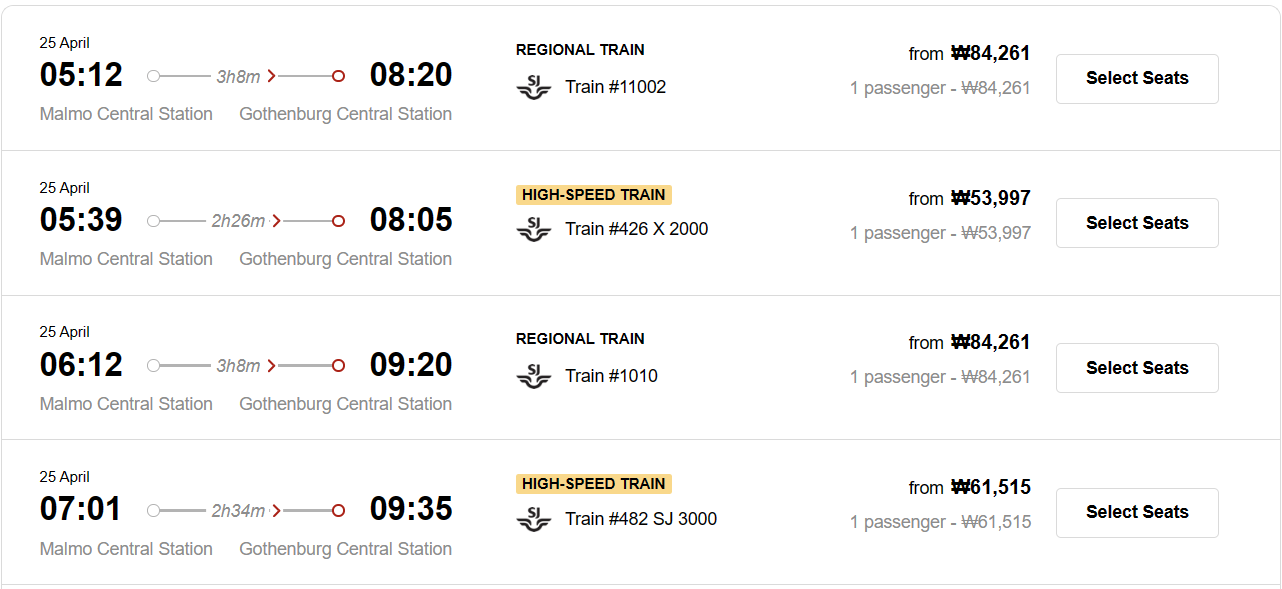Select Seats for the 05:39 high-speed train
Image resolution: width=1282 pixels, height=589 pixels.
click(x=1137, y=223)
